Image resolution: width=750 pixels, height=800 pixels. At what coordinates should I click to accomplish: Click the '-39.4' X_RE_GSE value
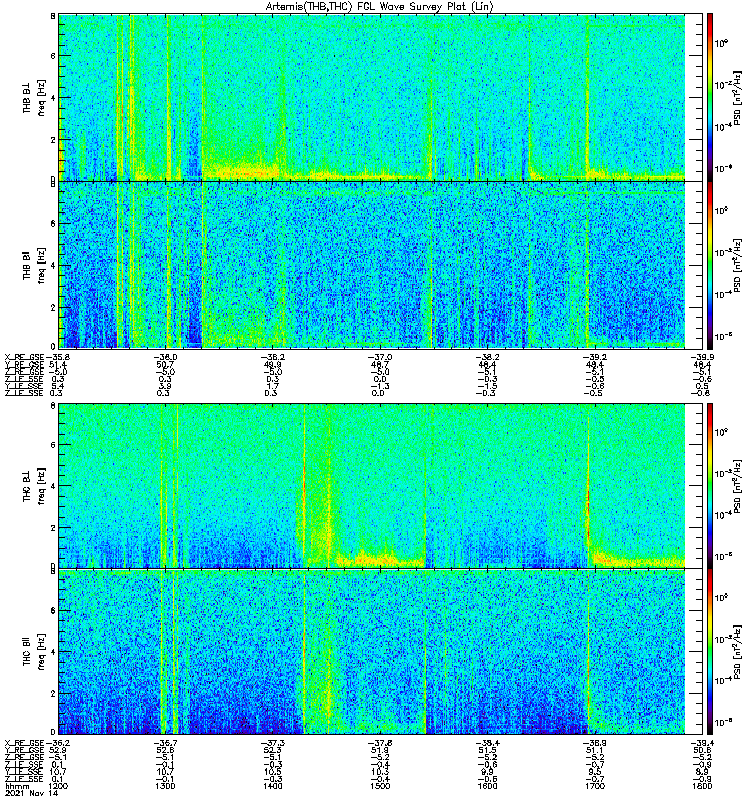coord(702,743)
